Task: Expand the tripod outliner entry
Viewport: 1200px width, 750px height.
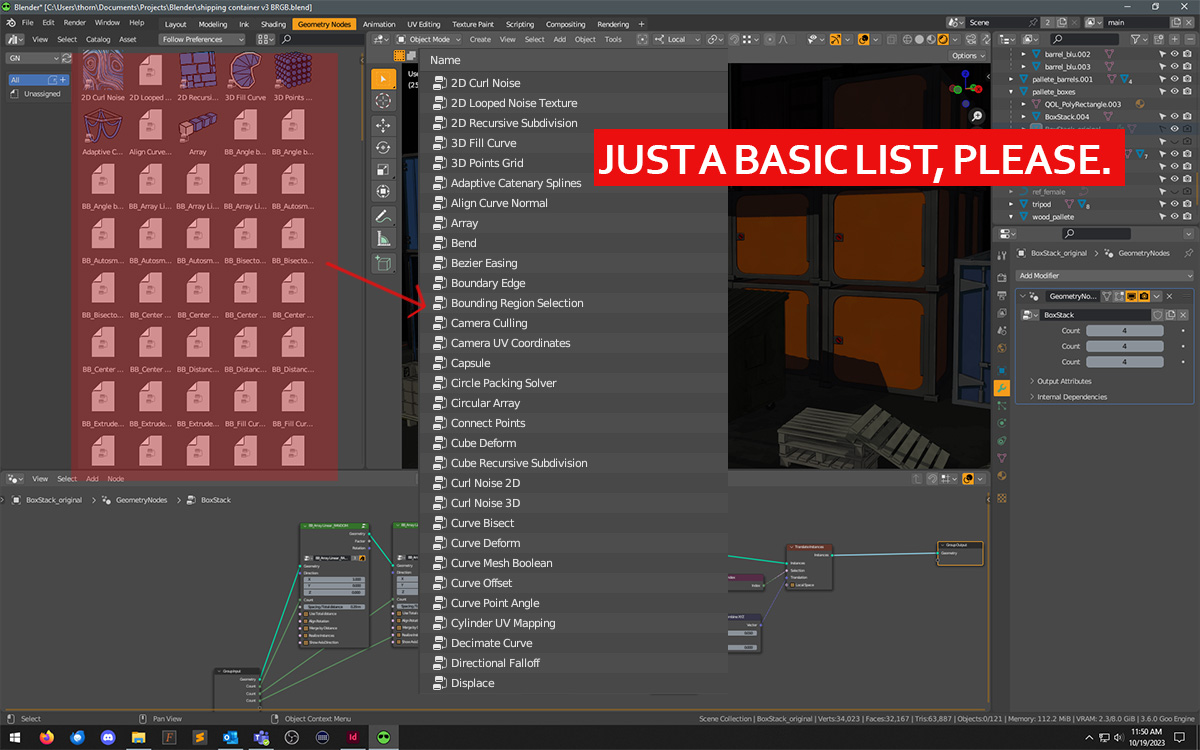Action: (x=1011, y=204)
